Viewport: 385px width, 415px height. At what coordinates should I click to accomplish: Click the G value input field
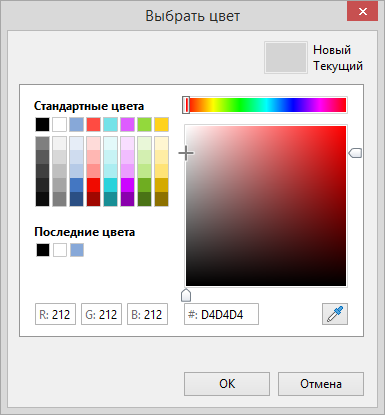pyautogui.click(x=101, y=314)
